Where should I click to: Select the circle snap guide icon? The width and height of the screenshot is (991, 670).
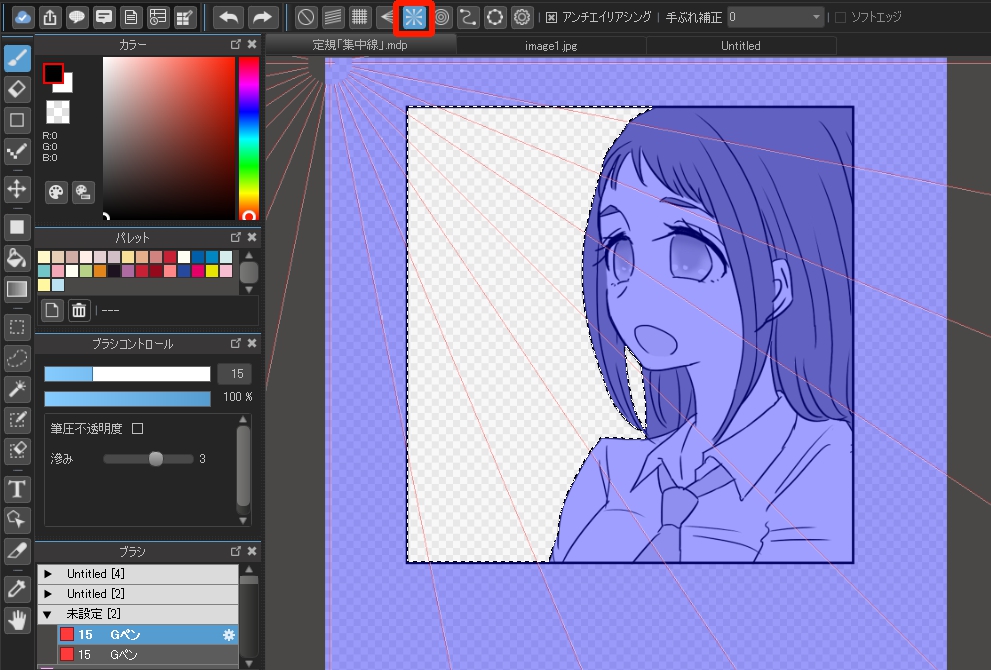click(x=494, y=17)
